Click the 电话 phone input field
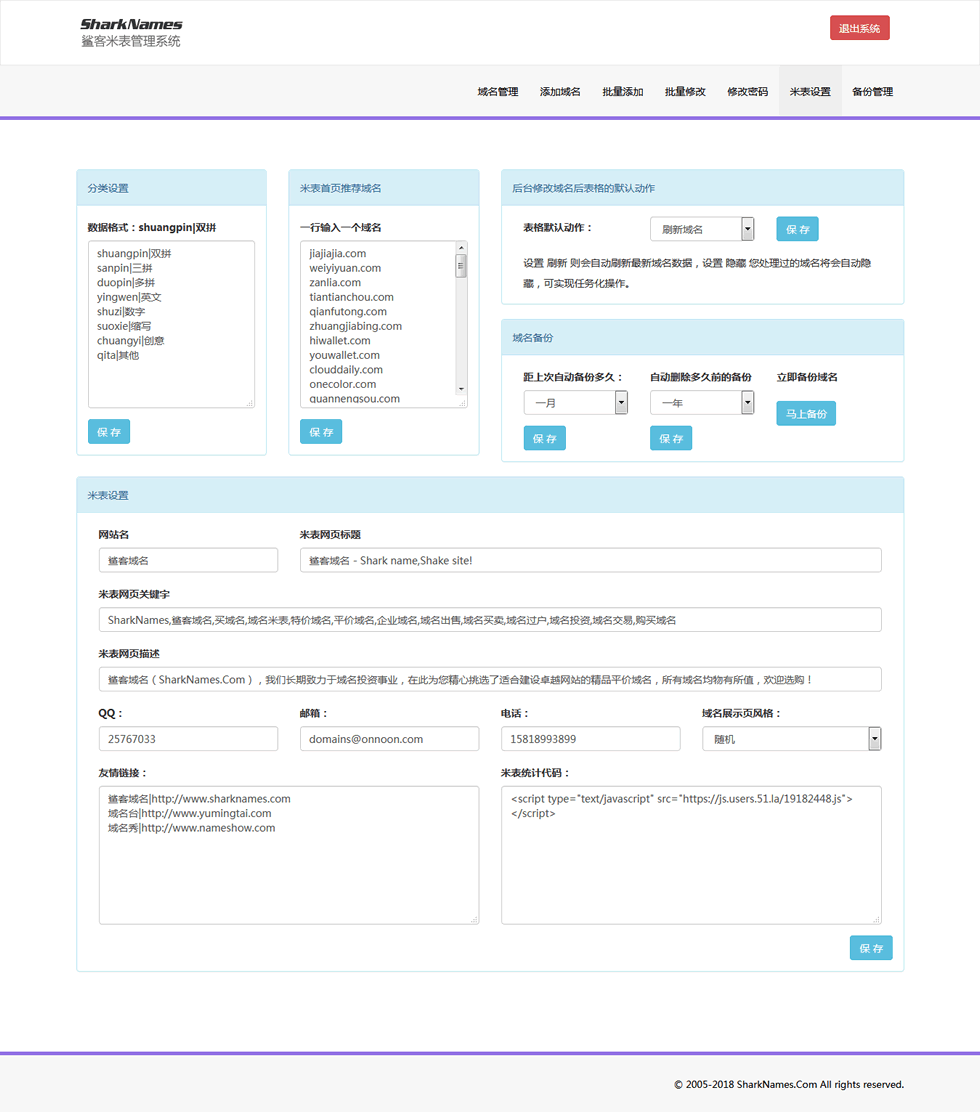This screenshot has width=980, height=1112. point(591,739)
